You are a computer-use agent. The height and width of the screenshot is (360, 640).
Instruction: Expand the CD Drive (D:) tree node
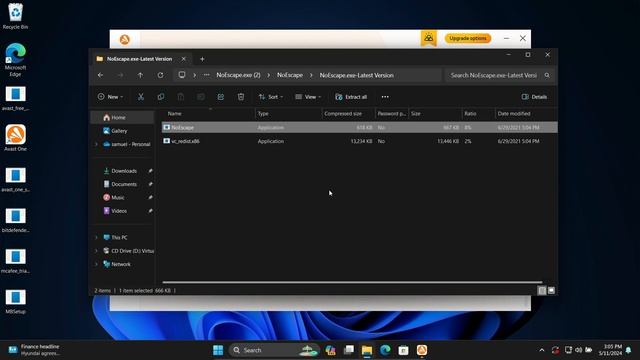(97, 251)
